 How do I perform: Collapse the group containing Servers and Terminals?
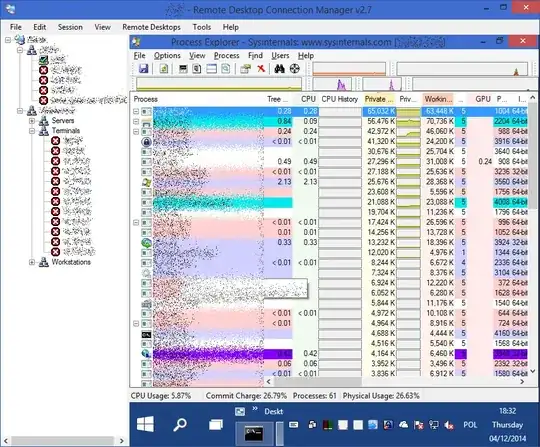[x=20, y=111]
